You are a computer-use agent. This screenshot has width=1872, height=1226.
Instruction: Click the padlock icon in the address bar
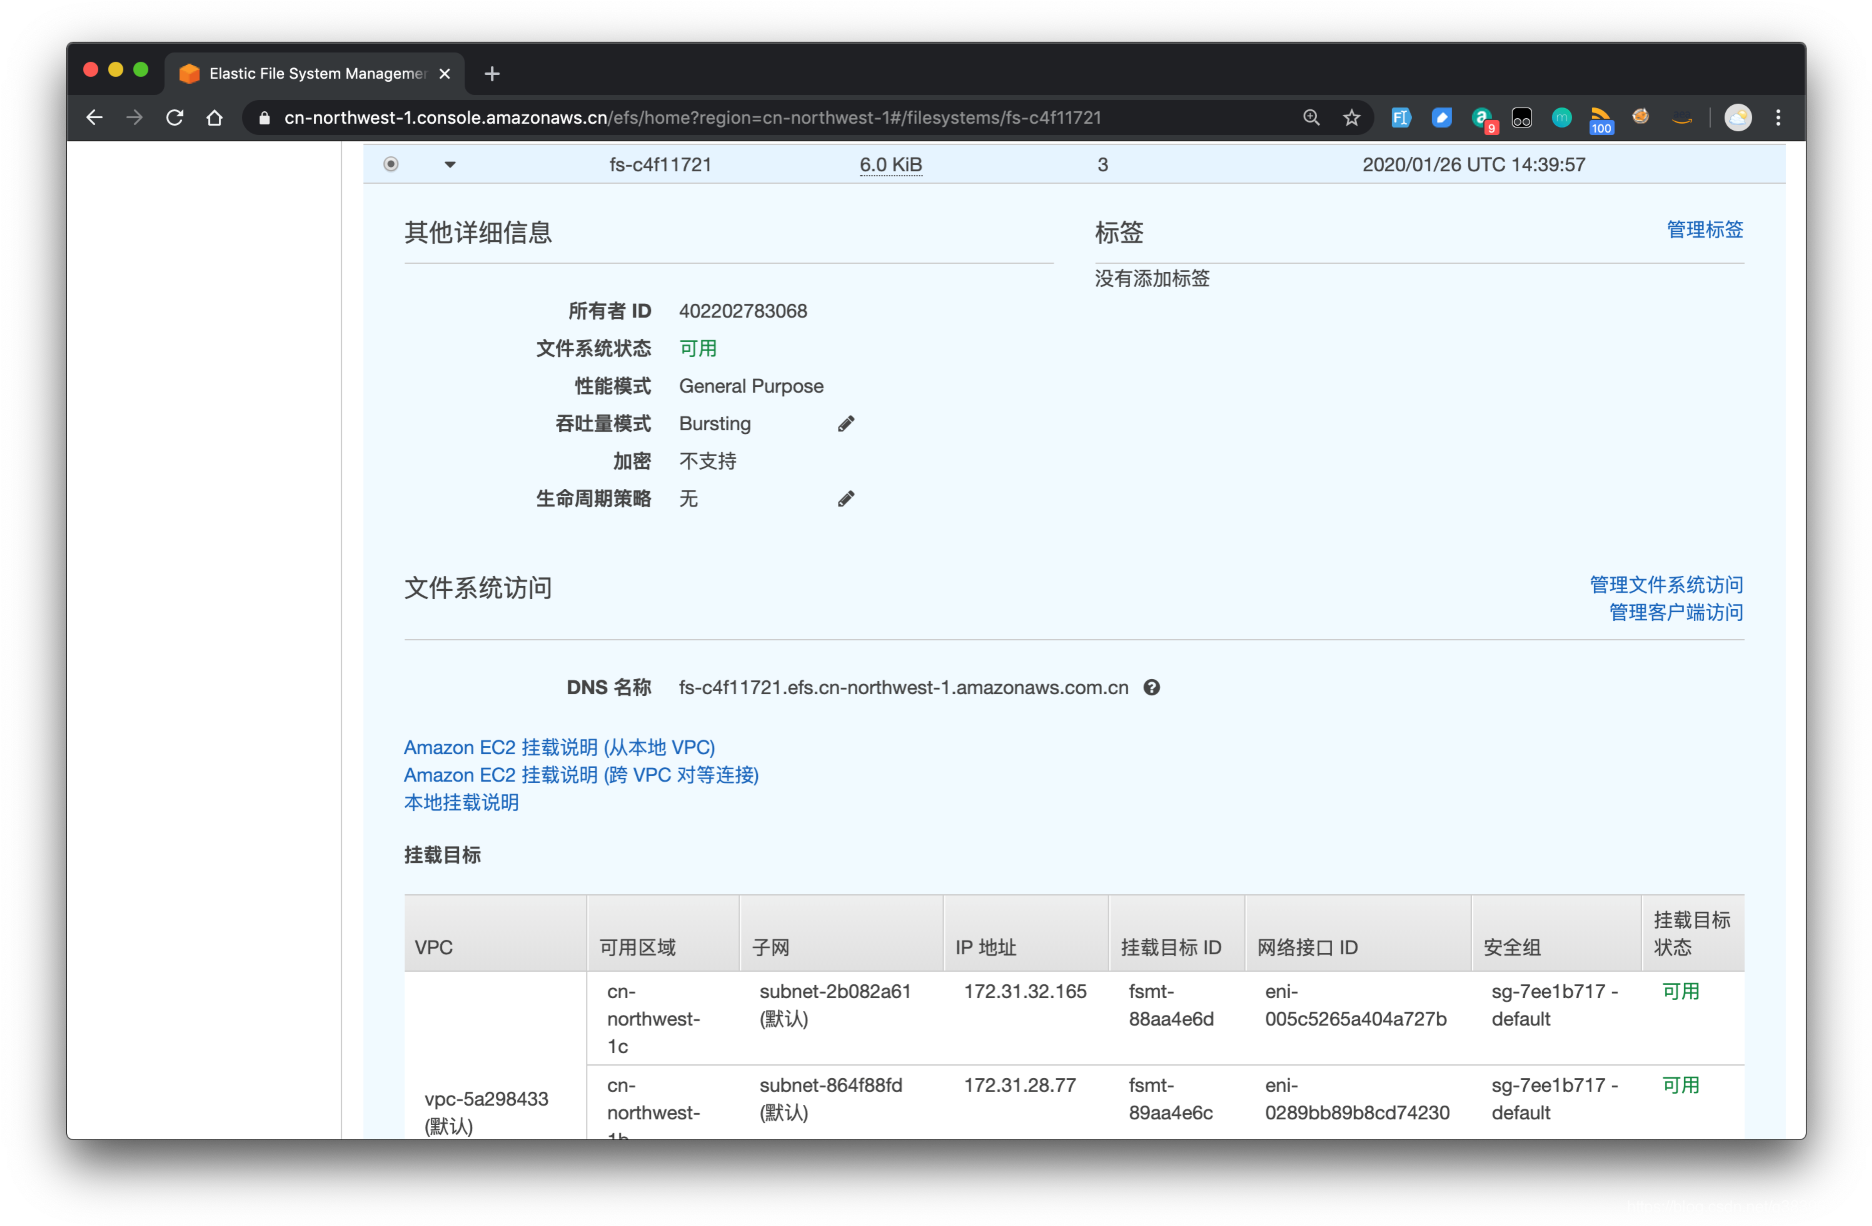tap(263, 117)
